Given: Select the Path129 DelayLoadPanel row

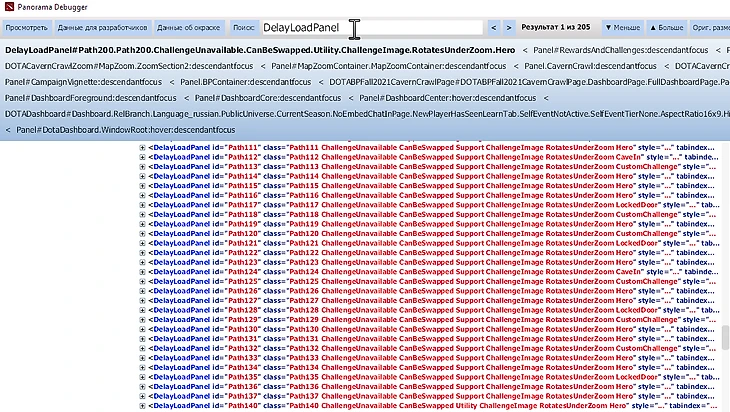Looking at the screenshot, I should point(432,320).
